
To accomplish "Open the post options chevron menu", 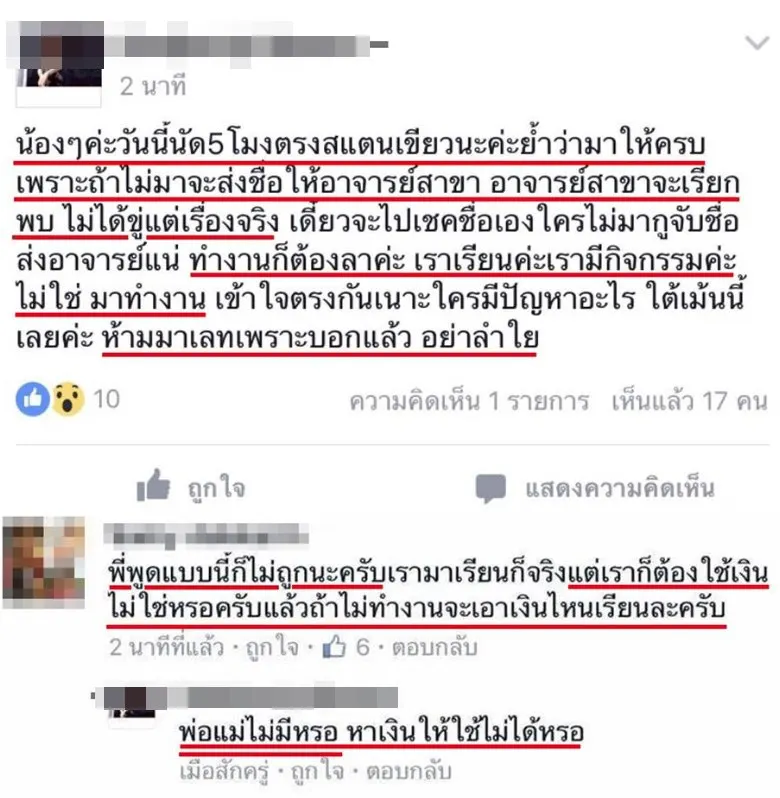I will (757, 43).
